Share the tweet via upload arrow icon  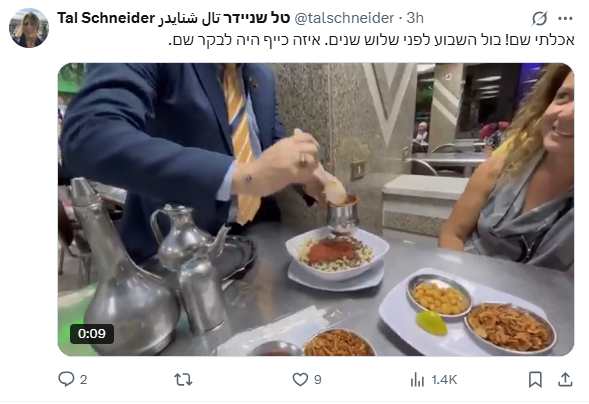click(x=565, y=380)
